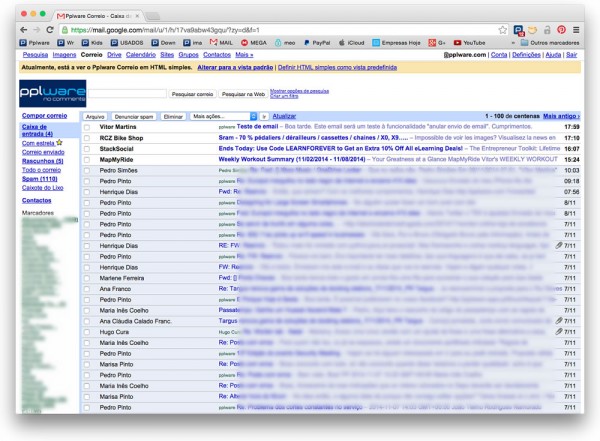
Task: Expand the Mais » menu in top navigation
Action: pos(244,55)
